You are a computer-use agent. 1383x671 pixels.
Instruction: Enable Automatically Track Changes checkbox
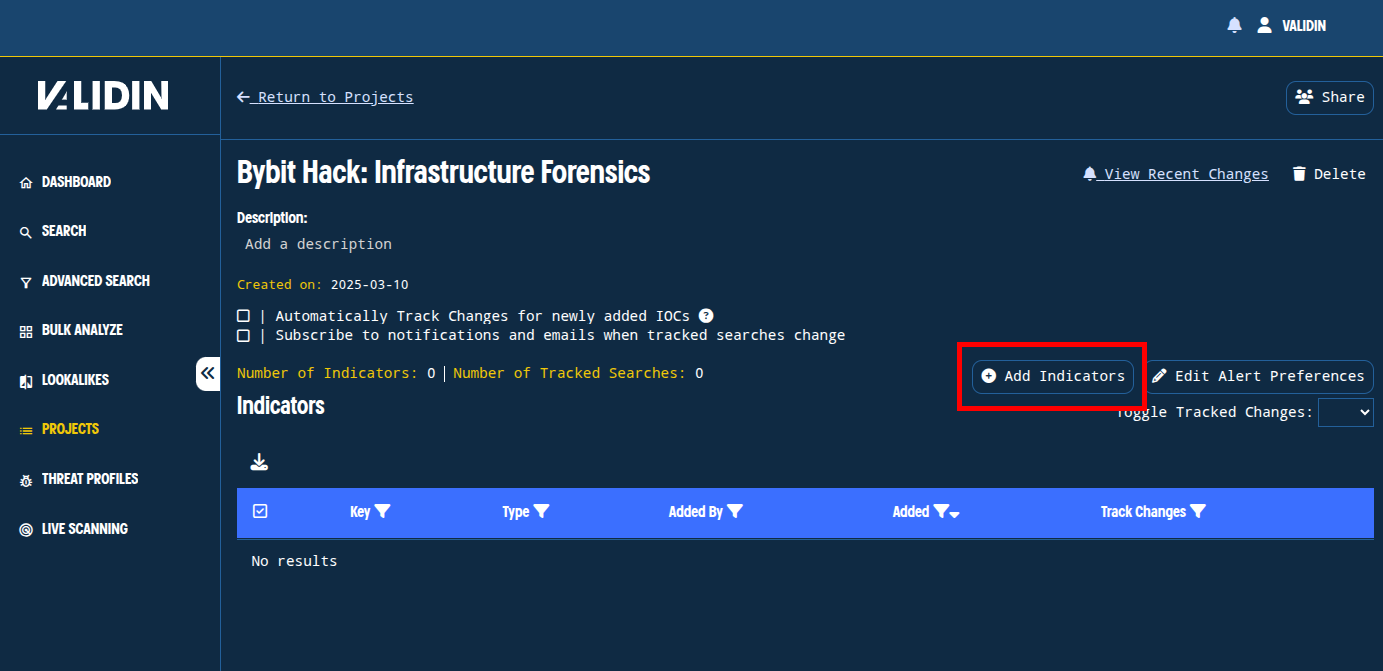coord(243,316)
